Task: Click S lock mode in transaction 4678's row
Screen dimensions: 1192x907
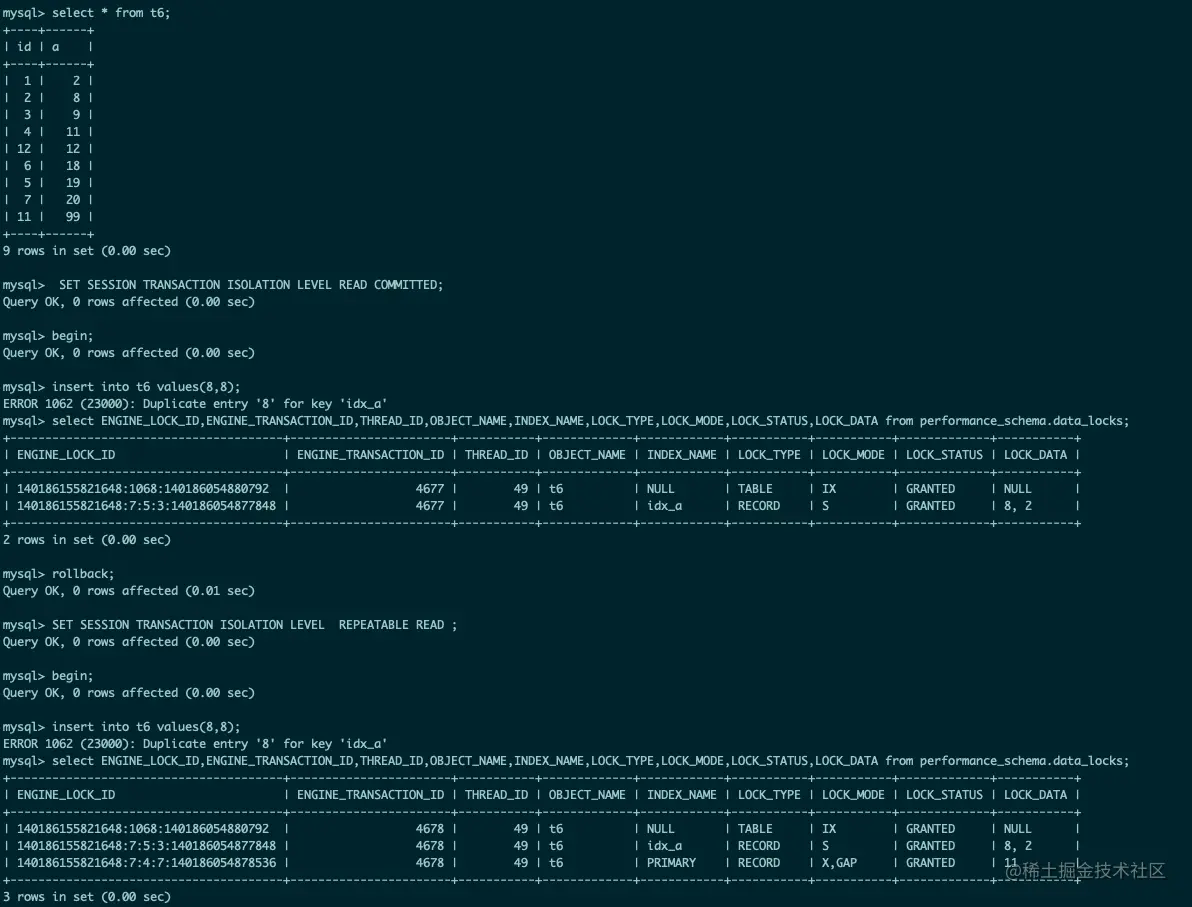Action: (826, 845)
